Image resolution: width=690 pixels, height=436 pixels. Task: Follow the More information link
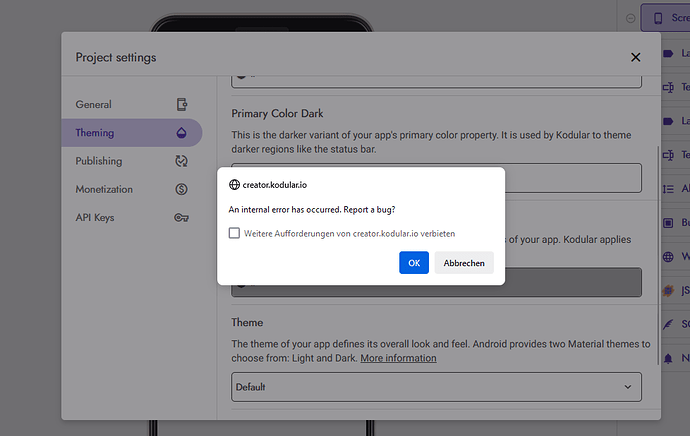pyautogui.click(x=398, y=358)
